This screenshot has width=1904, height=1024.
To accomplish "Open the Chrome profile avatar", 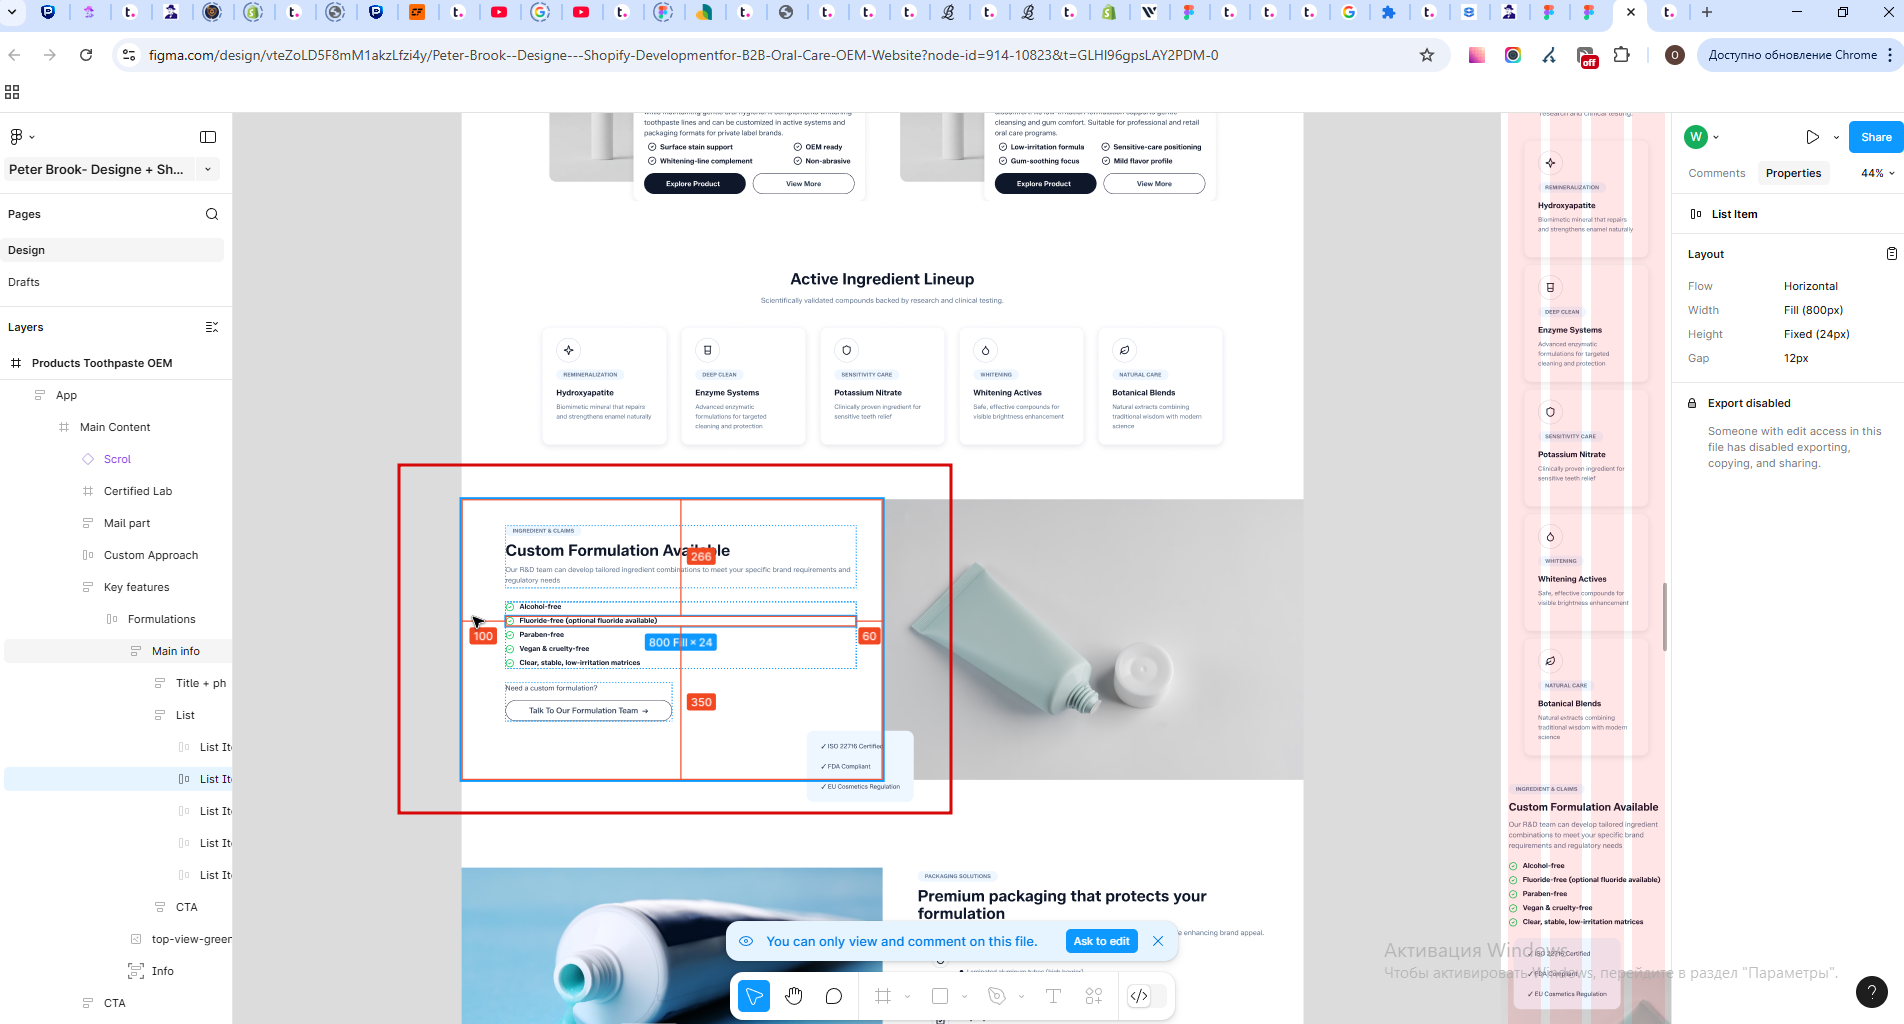I will click(x=1674, y=55).
